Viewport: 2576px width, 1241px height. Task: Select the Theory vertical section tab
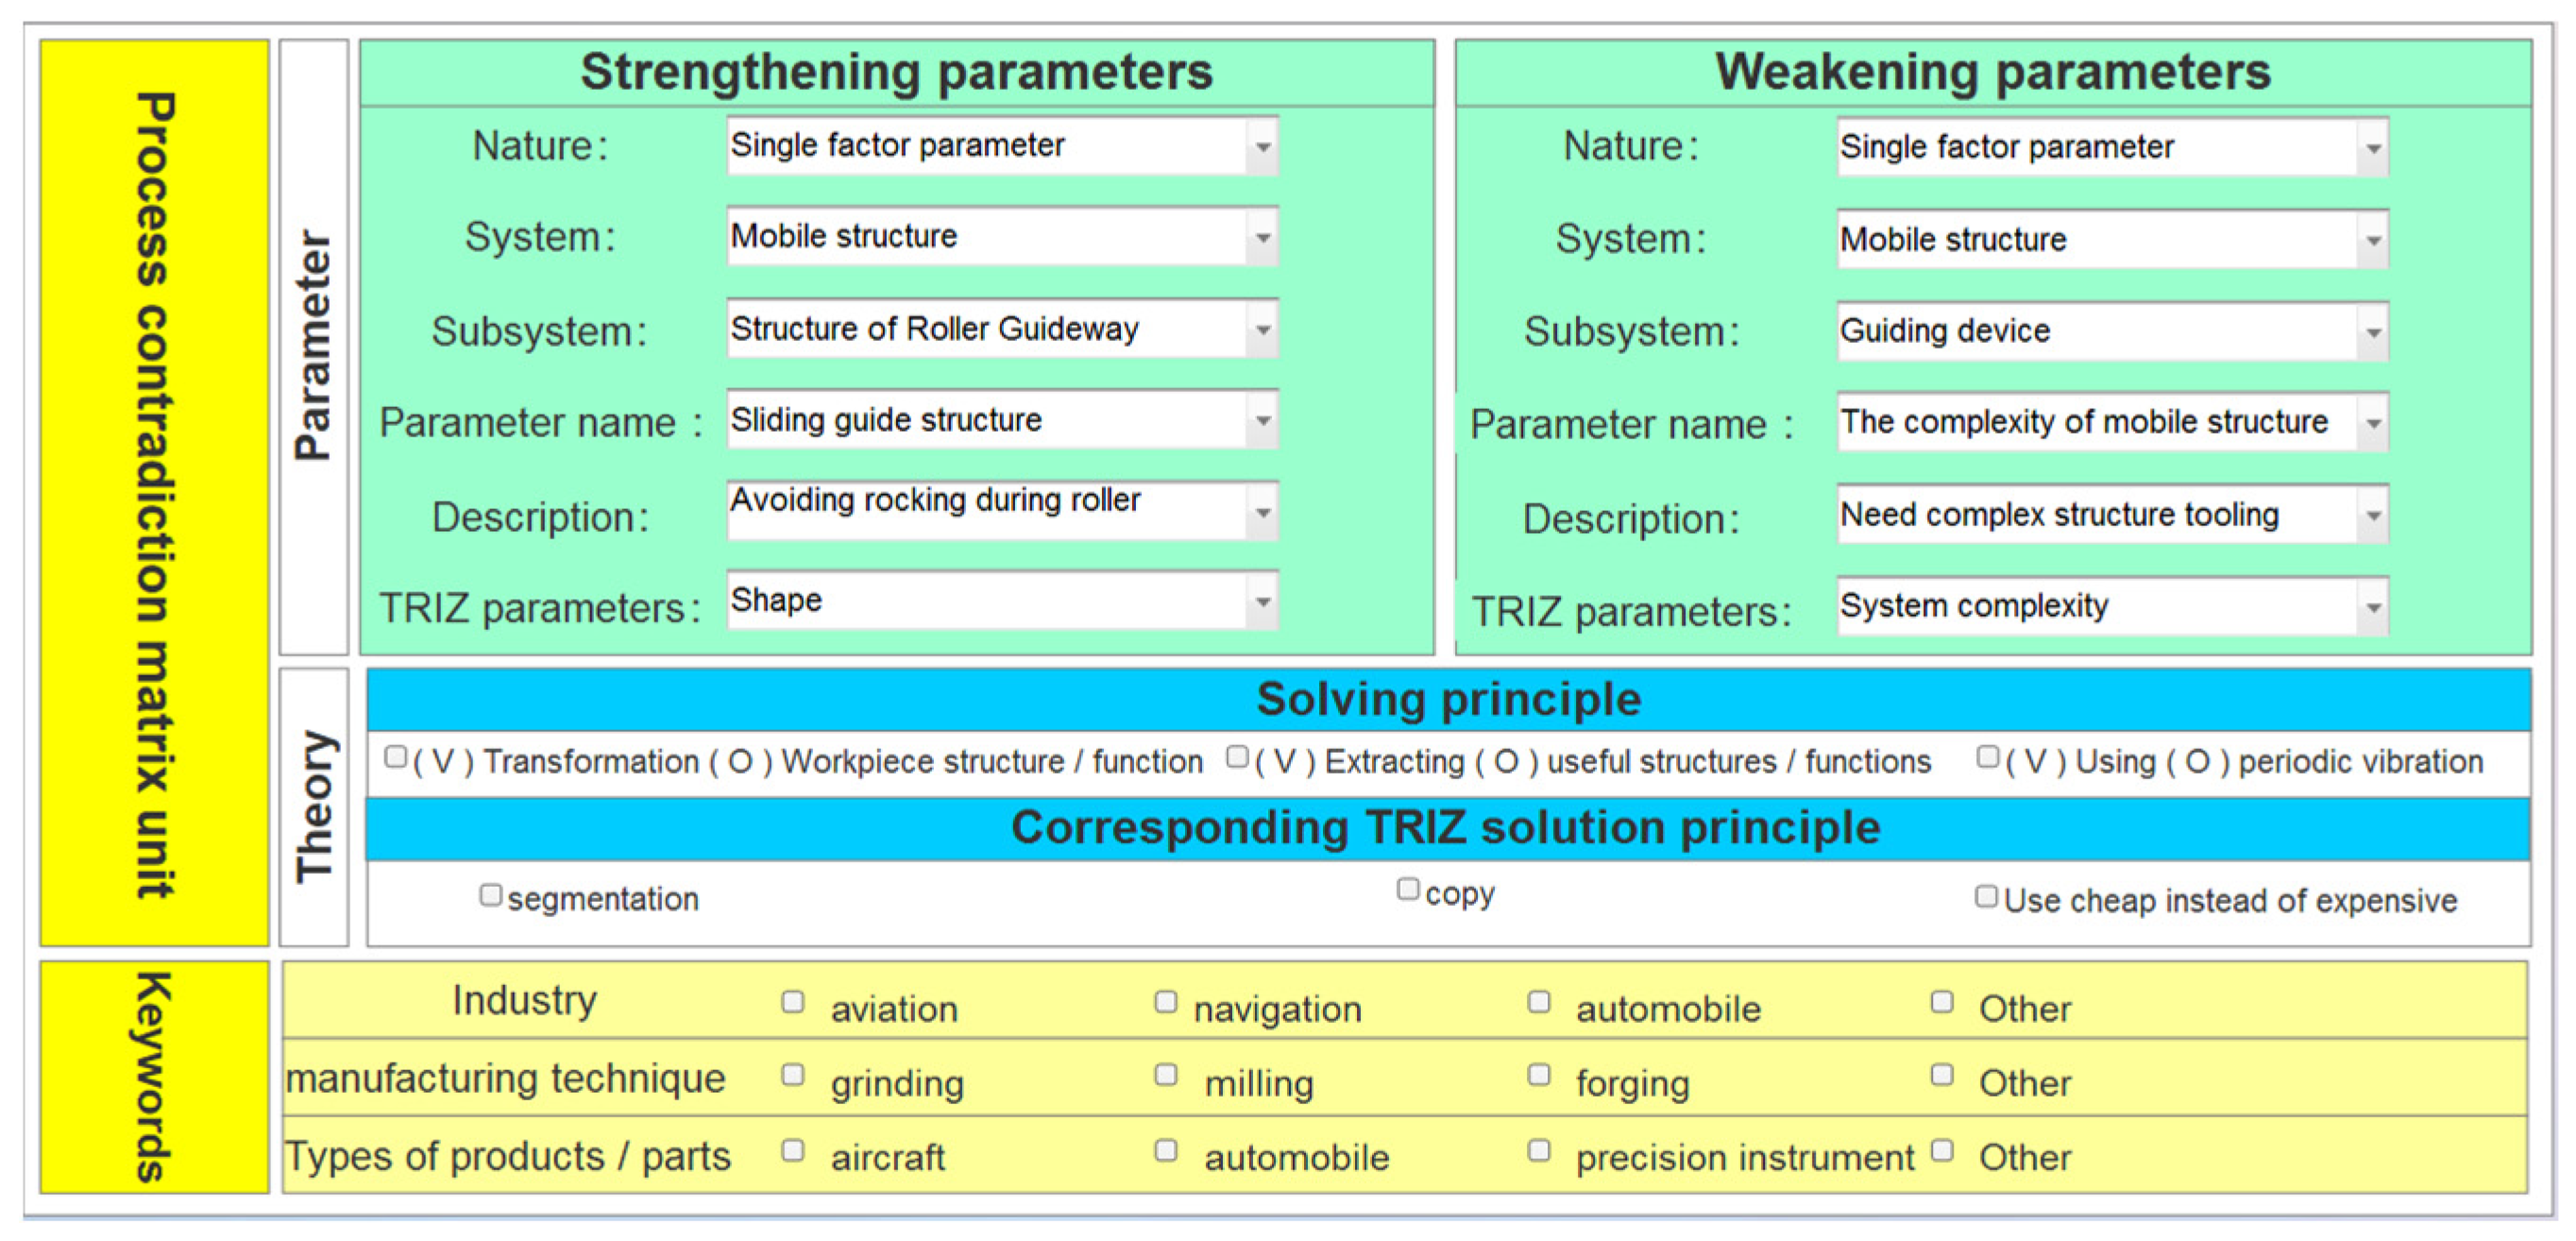coord(314,807)
